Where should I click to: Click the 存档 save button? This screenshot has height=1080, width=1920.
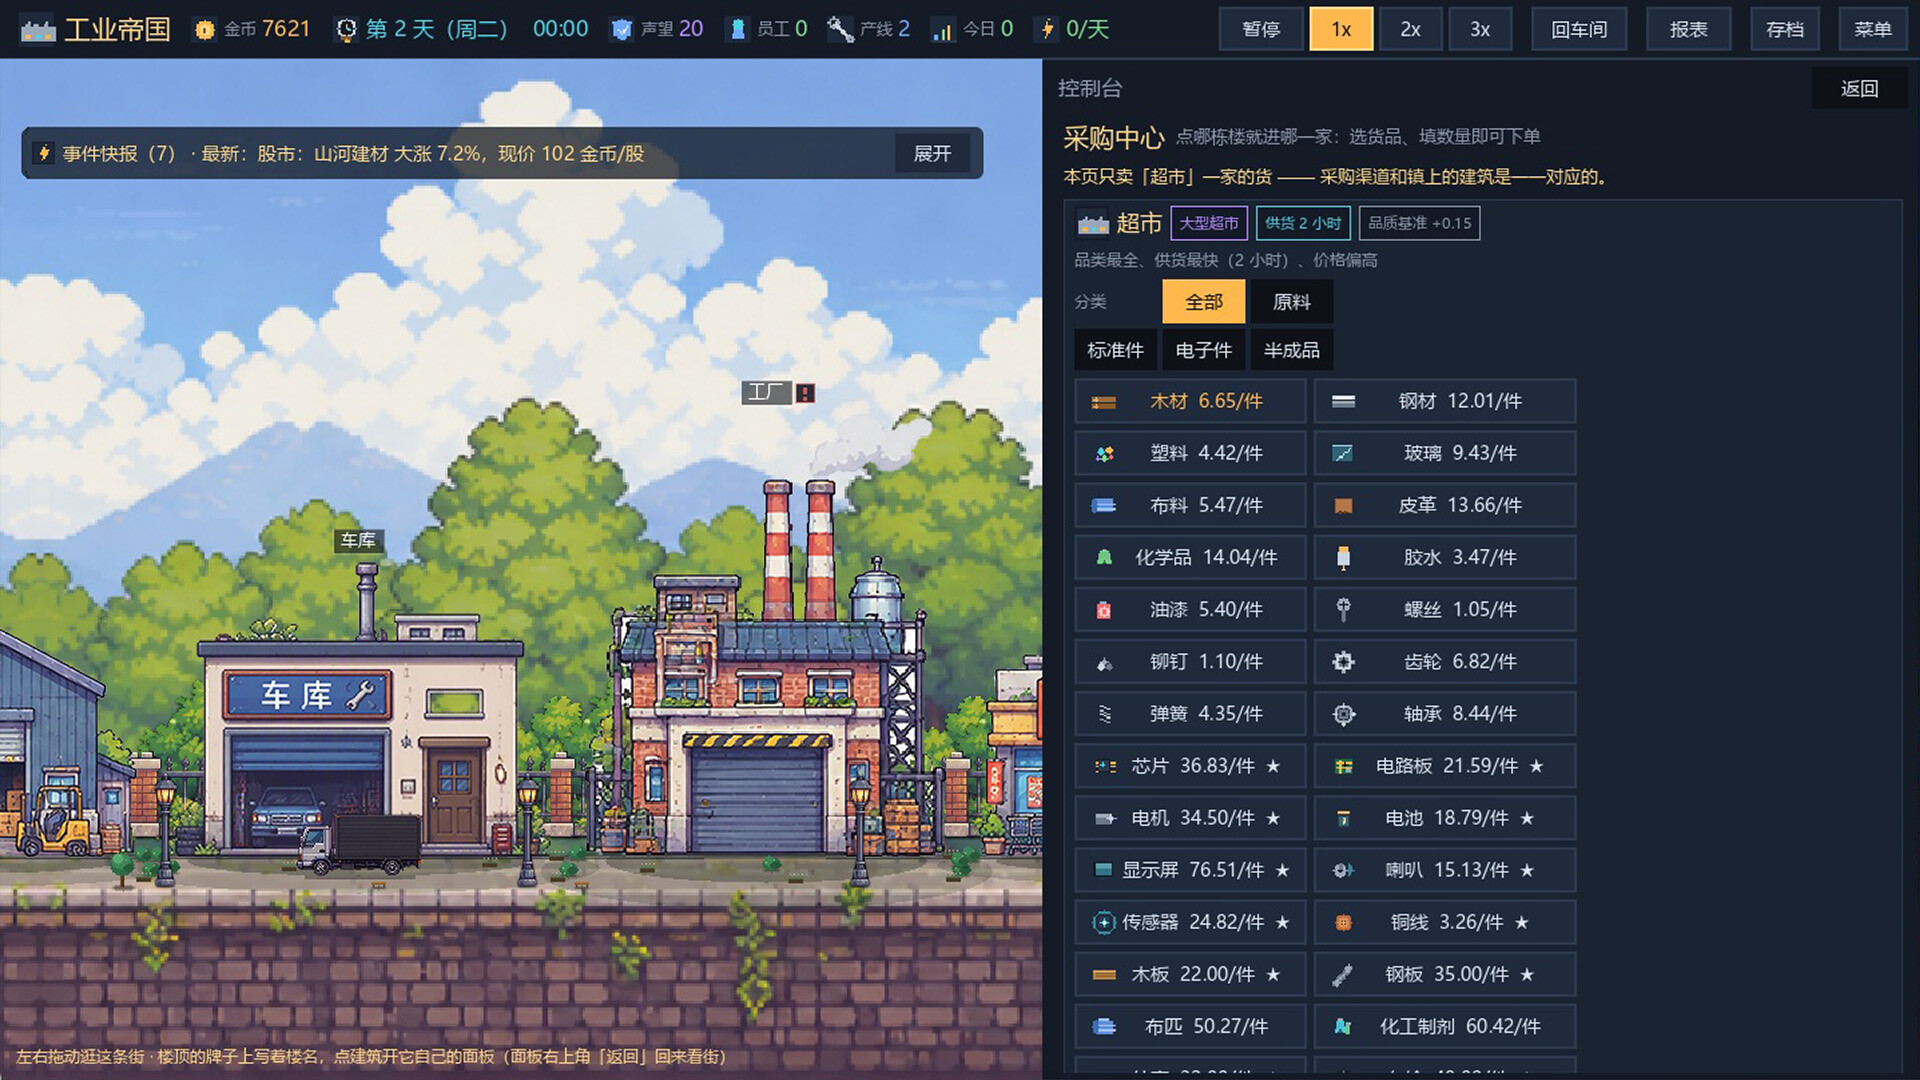coord(1785,29)
